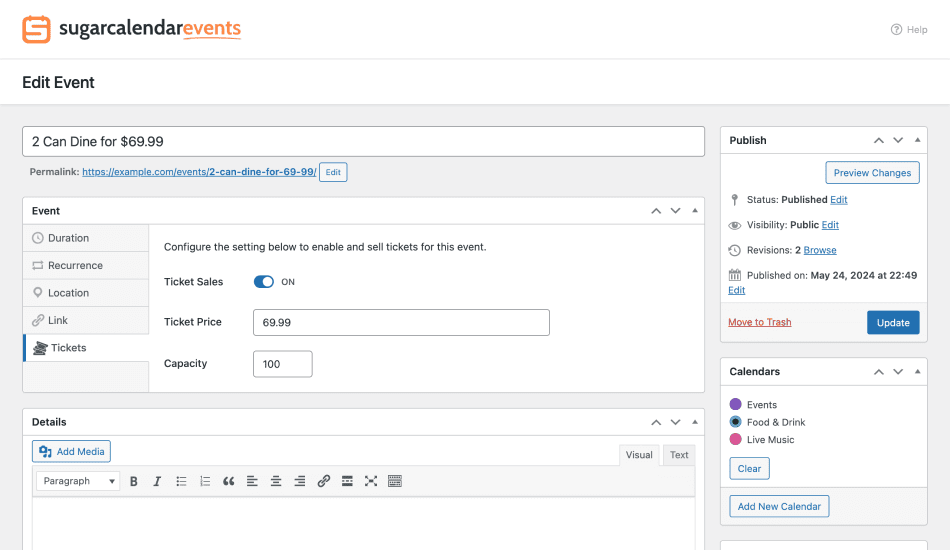The width and height of the screenshot is (950, 550).
Task: Select the Events calendar option
Action: tap(736, 405)
